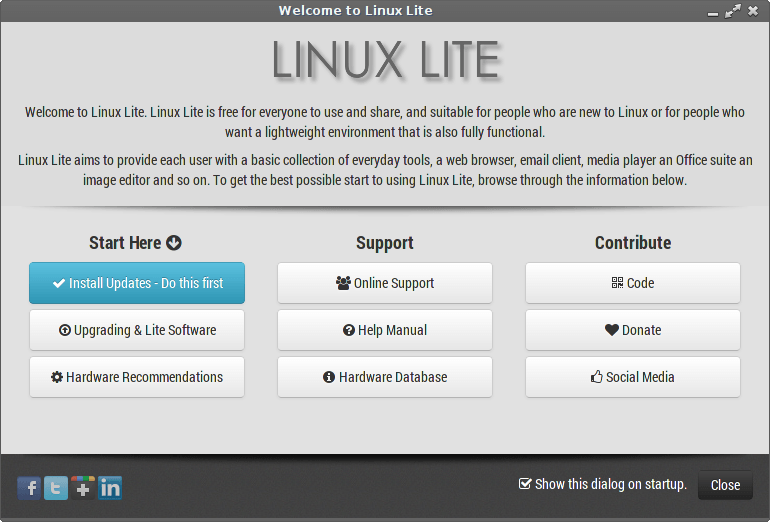Click the LINUX LITE logo heading
The image size is (770, 522).
[386, 60]
